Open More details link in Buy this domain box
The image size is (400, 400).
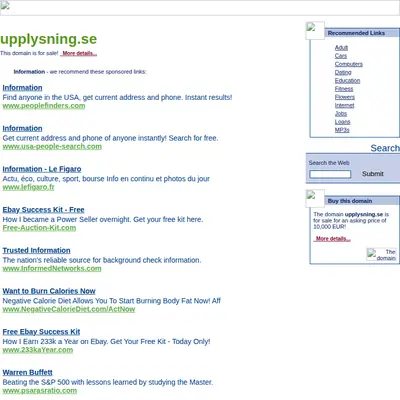tap(332, 239)
